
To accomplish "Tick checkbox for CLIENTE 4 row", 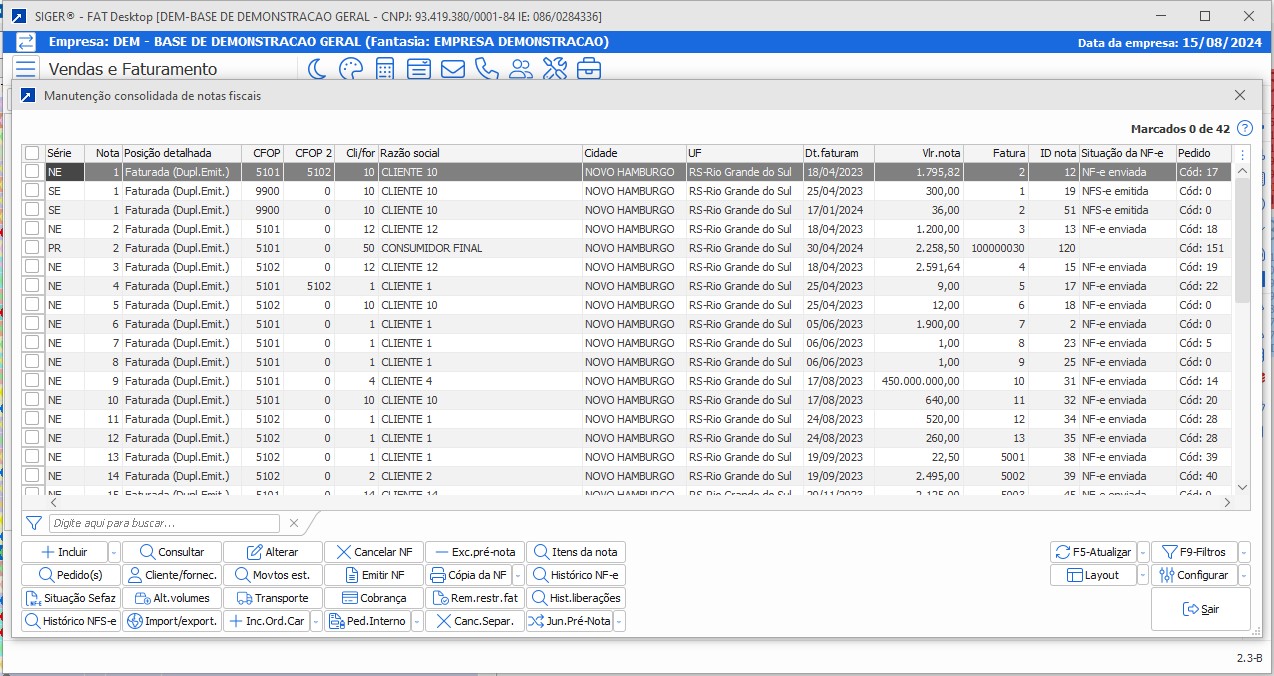I will 33,381.
